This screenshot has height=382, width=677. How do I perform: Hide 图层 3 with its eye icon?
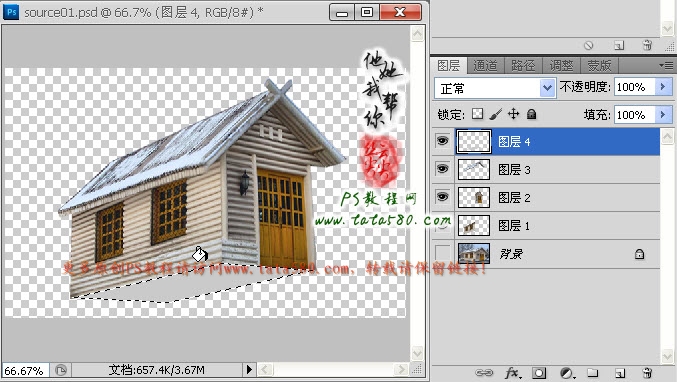442,169
